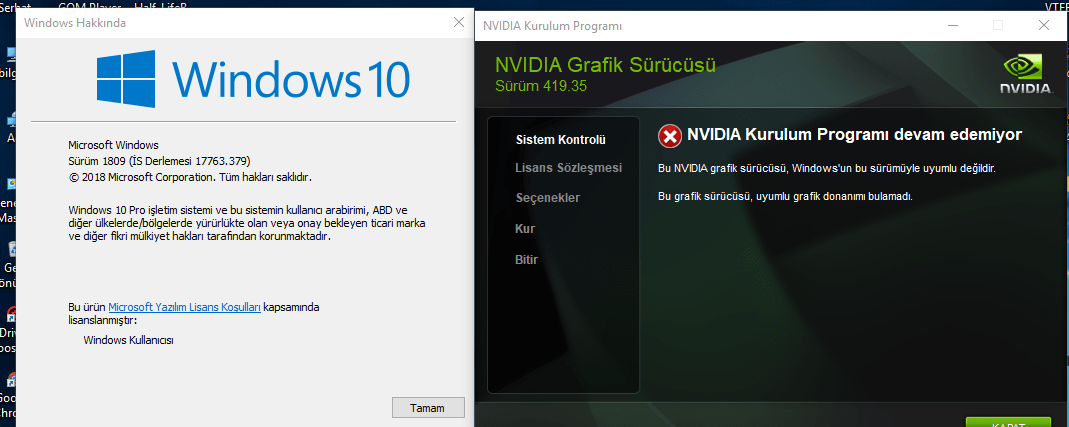Select the Seçenekler step
Viewport: 1069px width, 427px height.
[547, 198]
